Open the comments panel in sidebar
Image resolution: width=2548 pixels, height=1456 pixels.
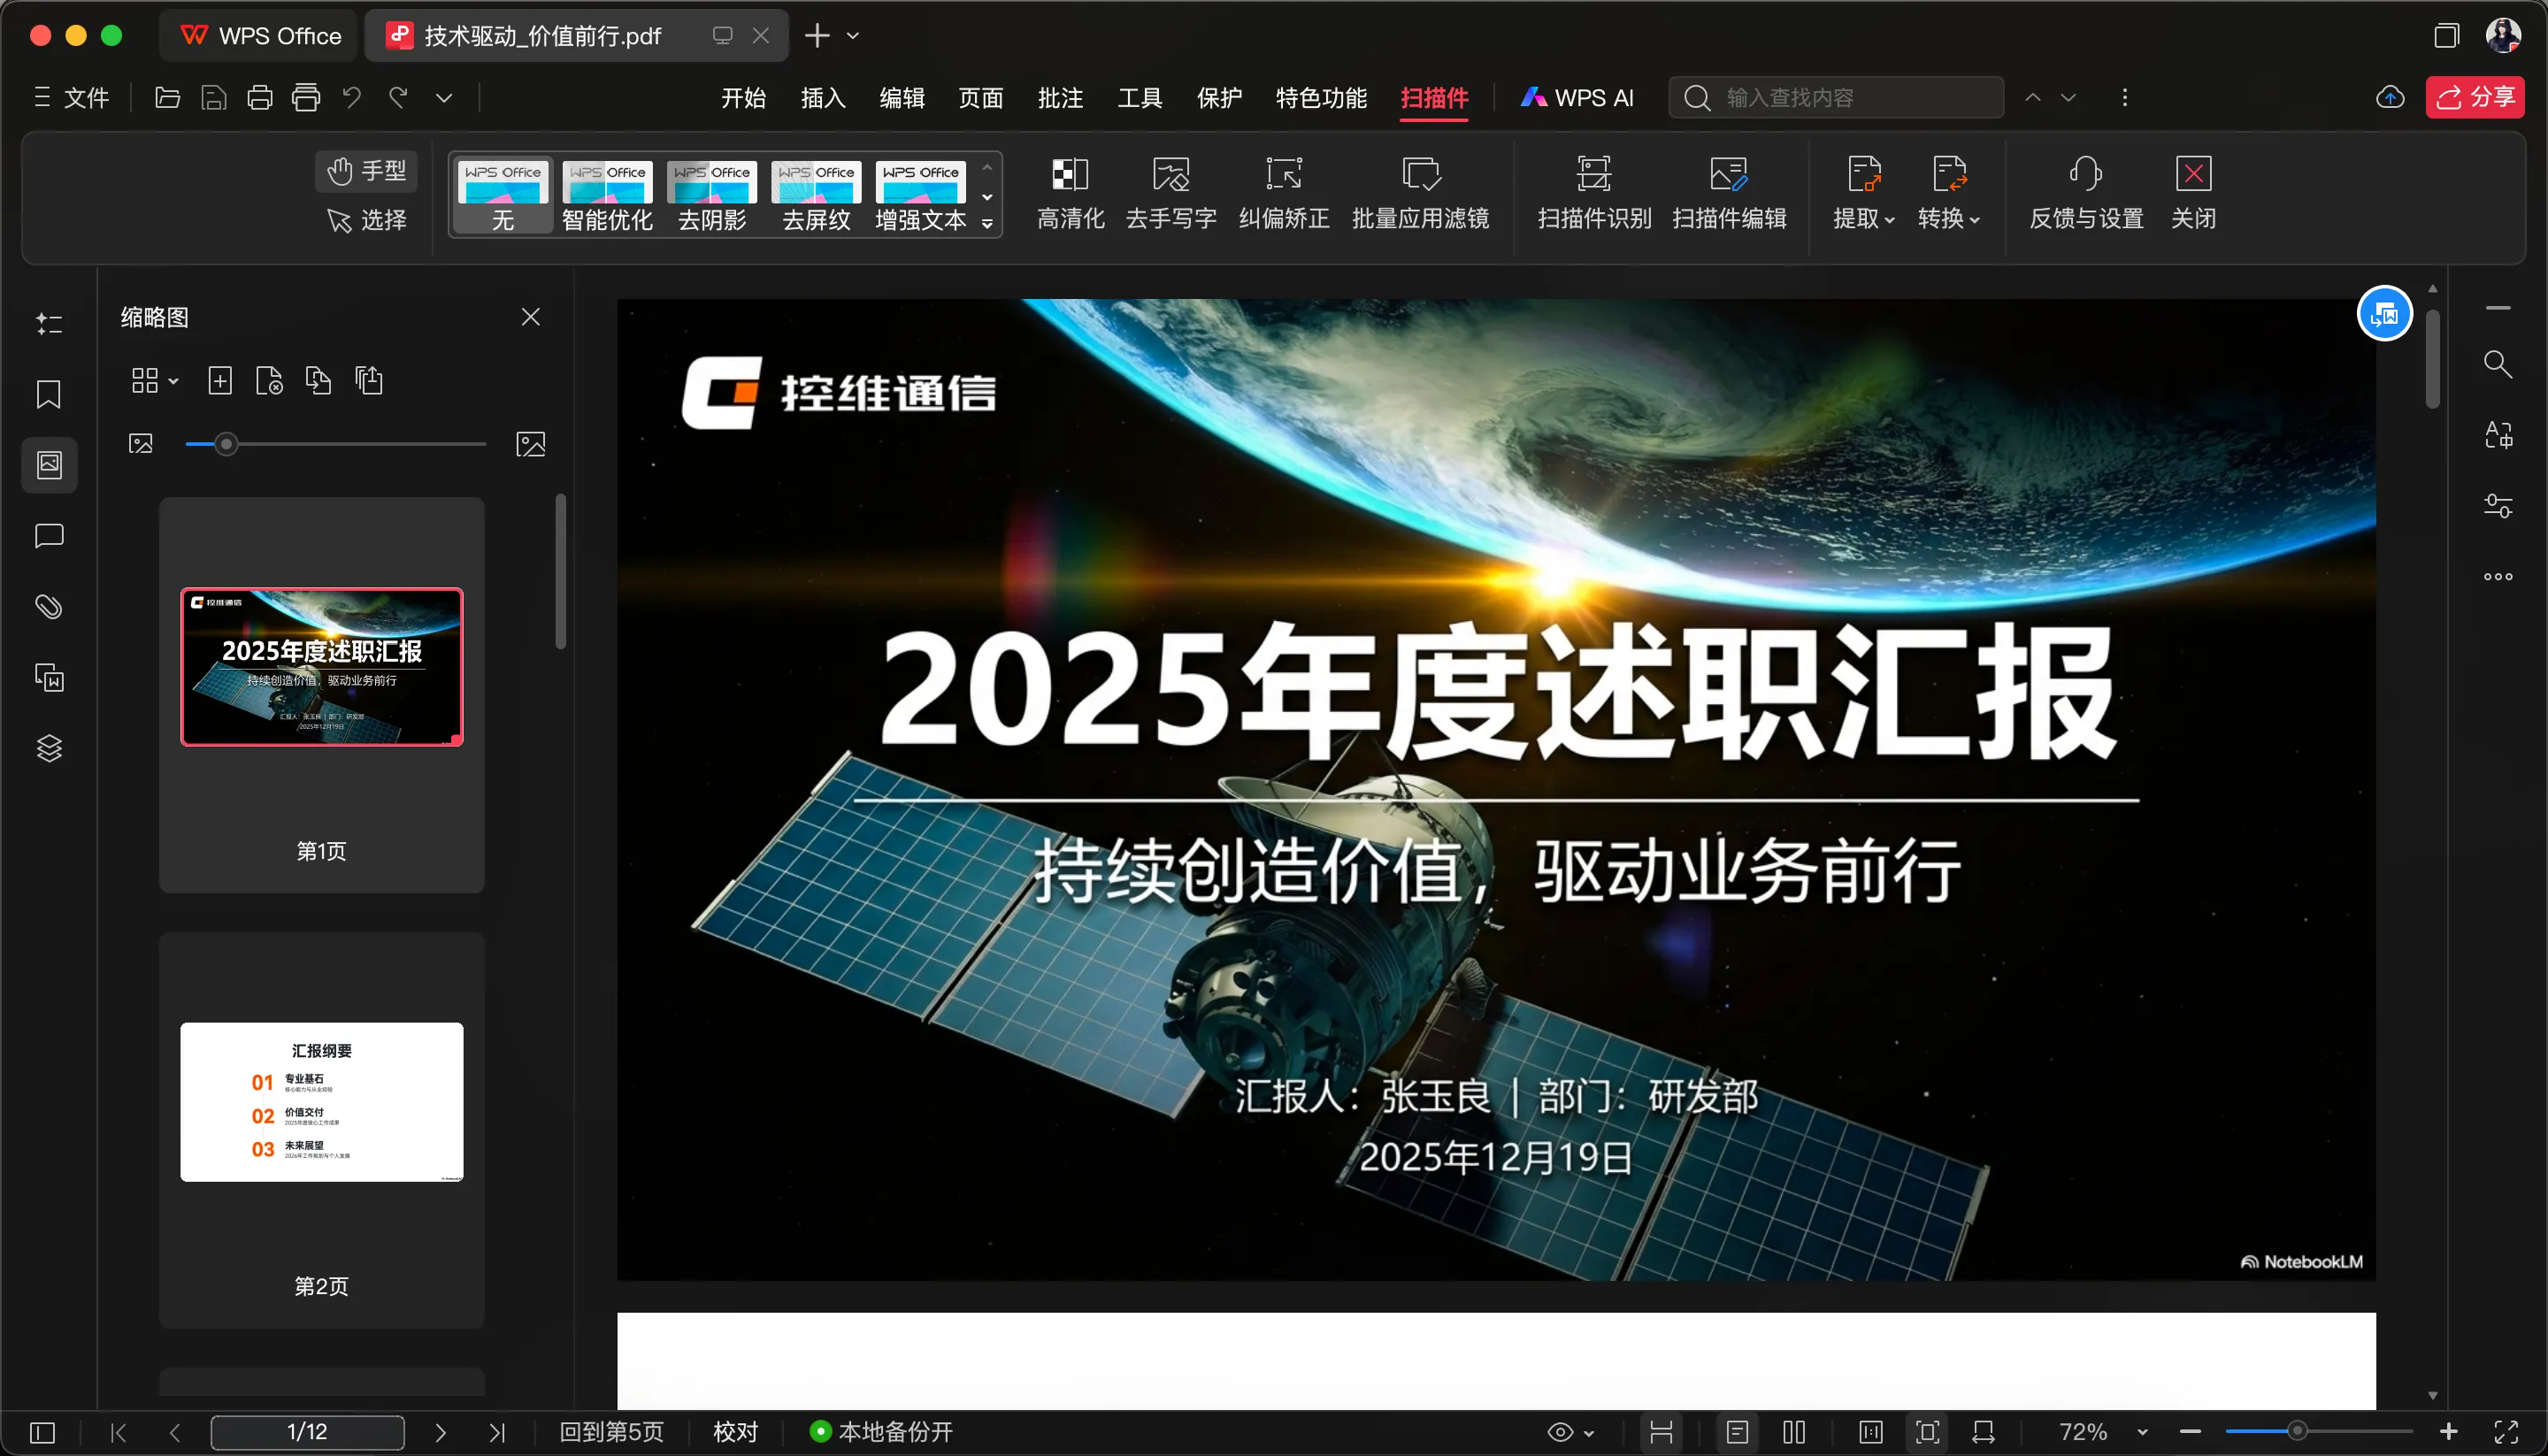[49, 536]
